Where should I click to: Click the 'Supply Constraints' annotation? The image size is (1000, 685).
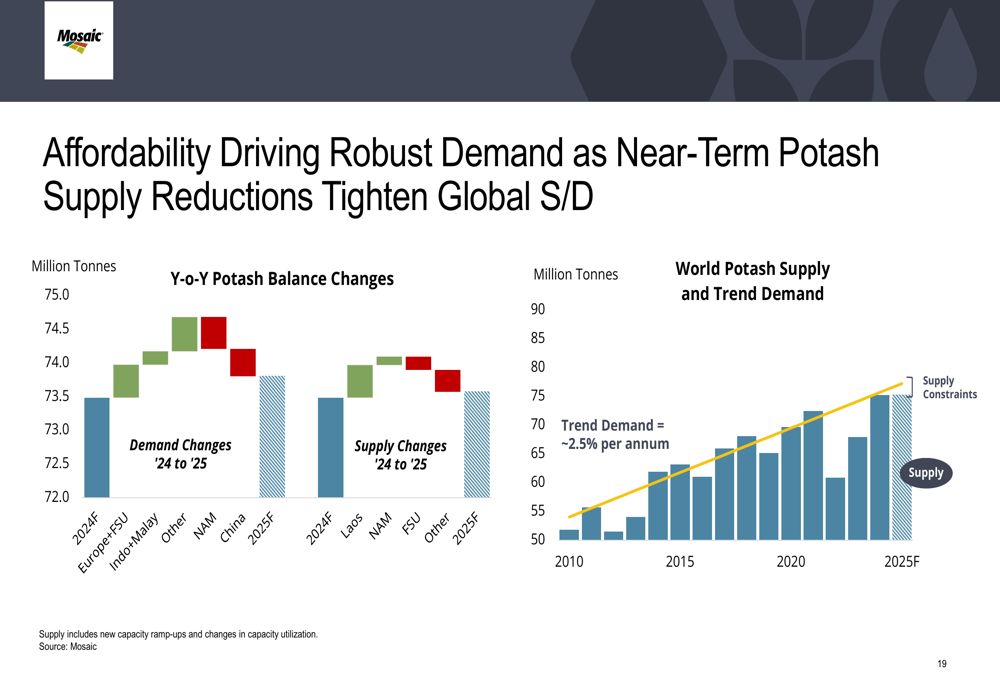[950, 387]
